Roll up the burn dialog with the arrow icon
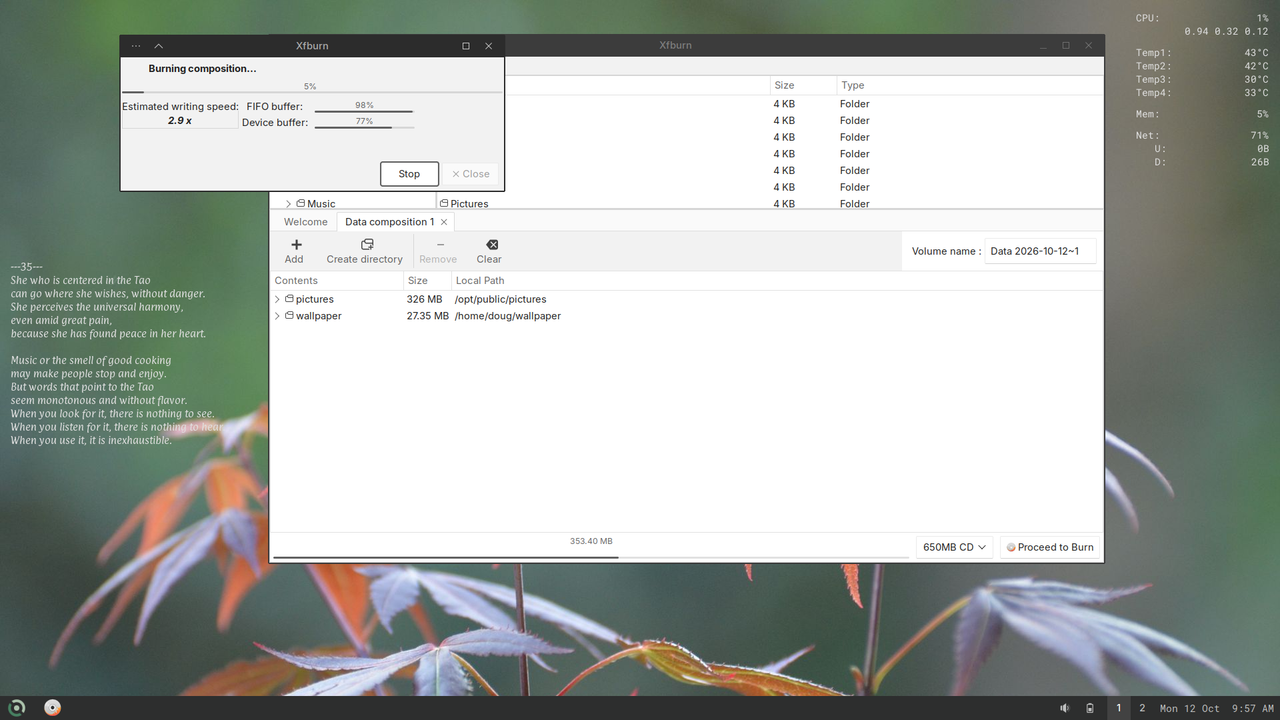Viewport: 1280px width, 720px height. [x=159, y=46]
